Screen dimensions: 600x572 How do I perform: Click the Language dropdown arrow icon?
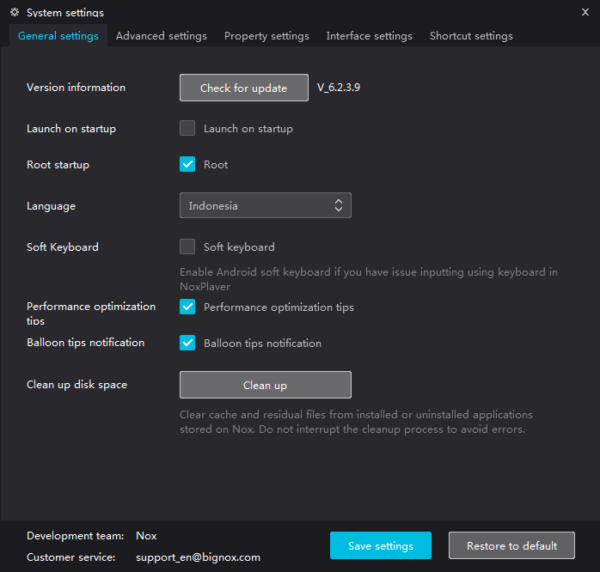click(x=338, y=206)
